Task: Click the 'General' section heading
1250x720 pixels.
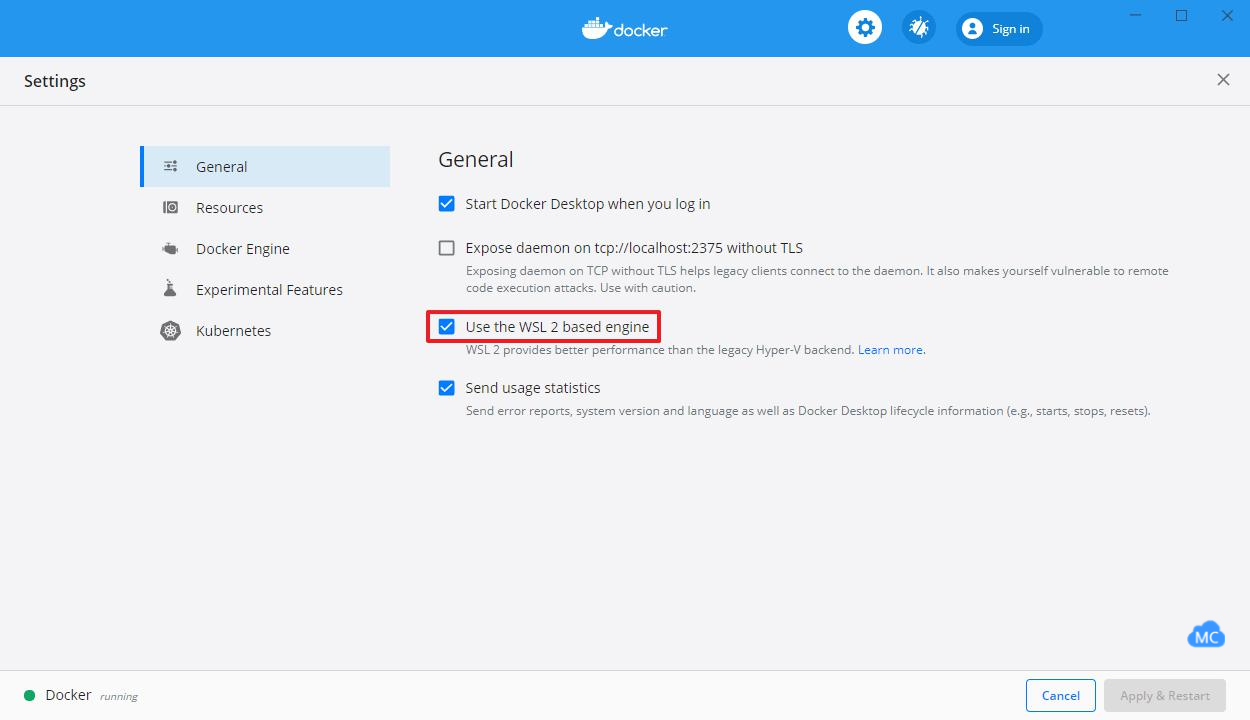Action: (476, 159)
